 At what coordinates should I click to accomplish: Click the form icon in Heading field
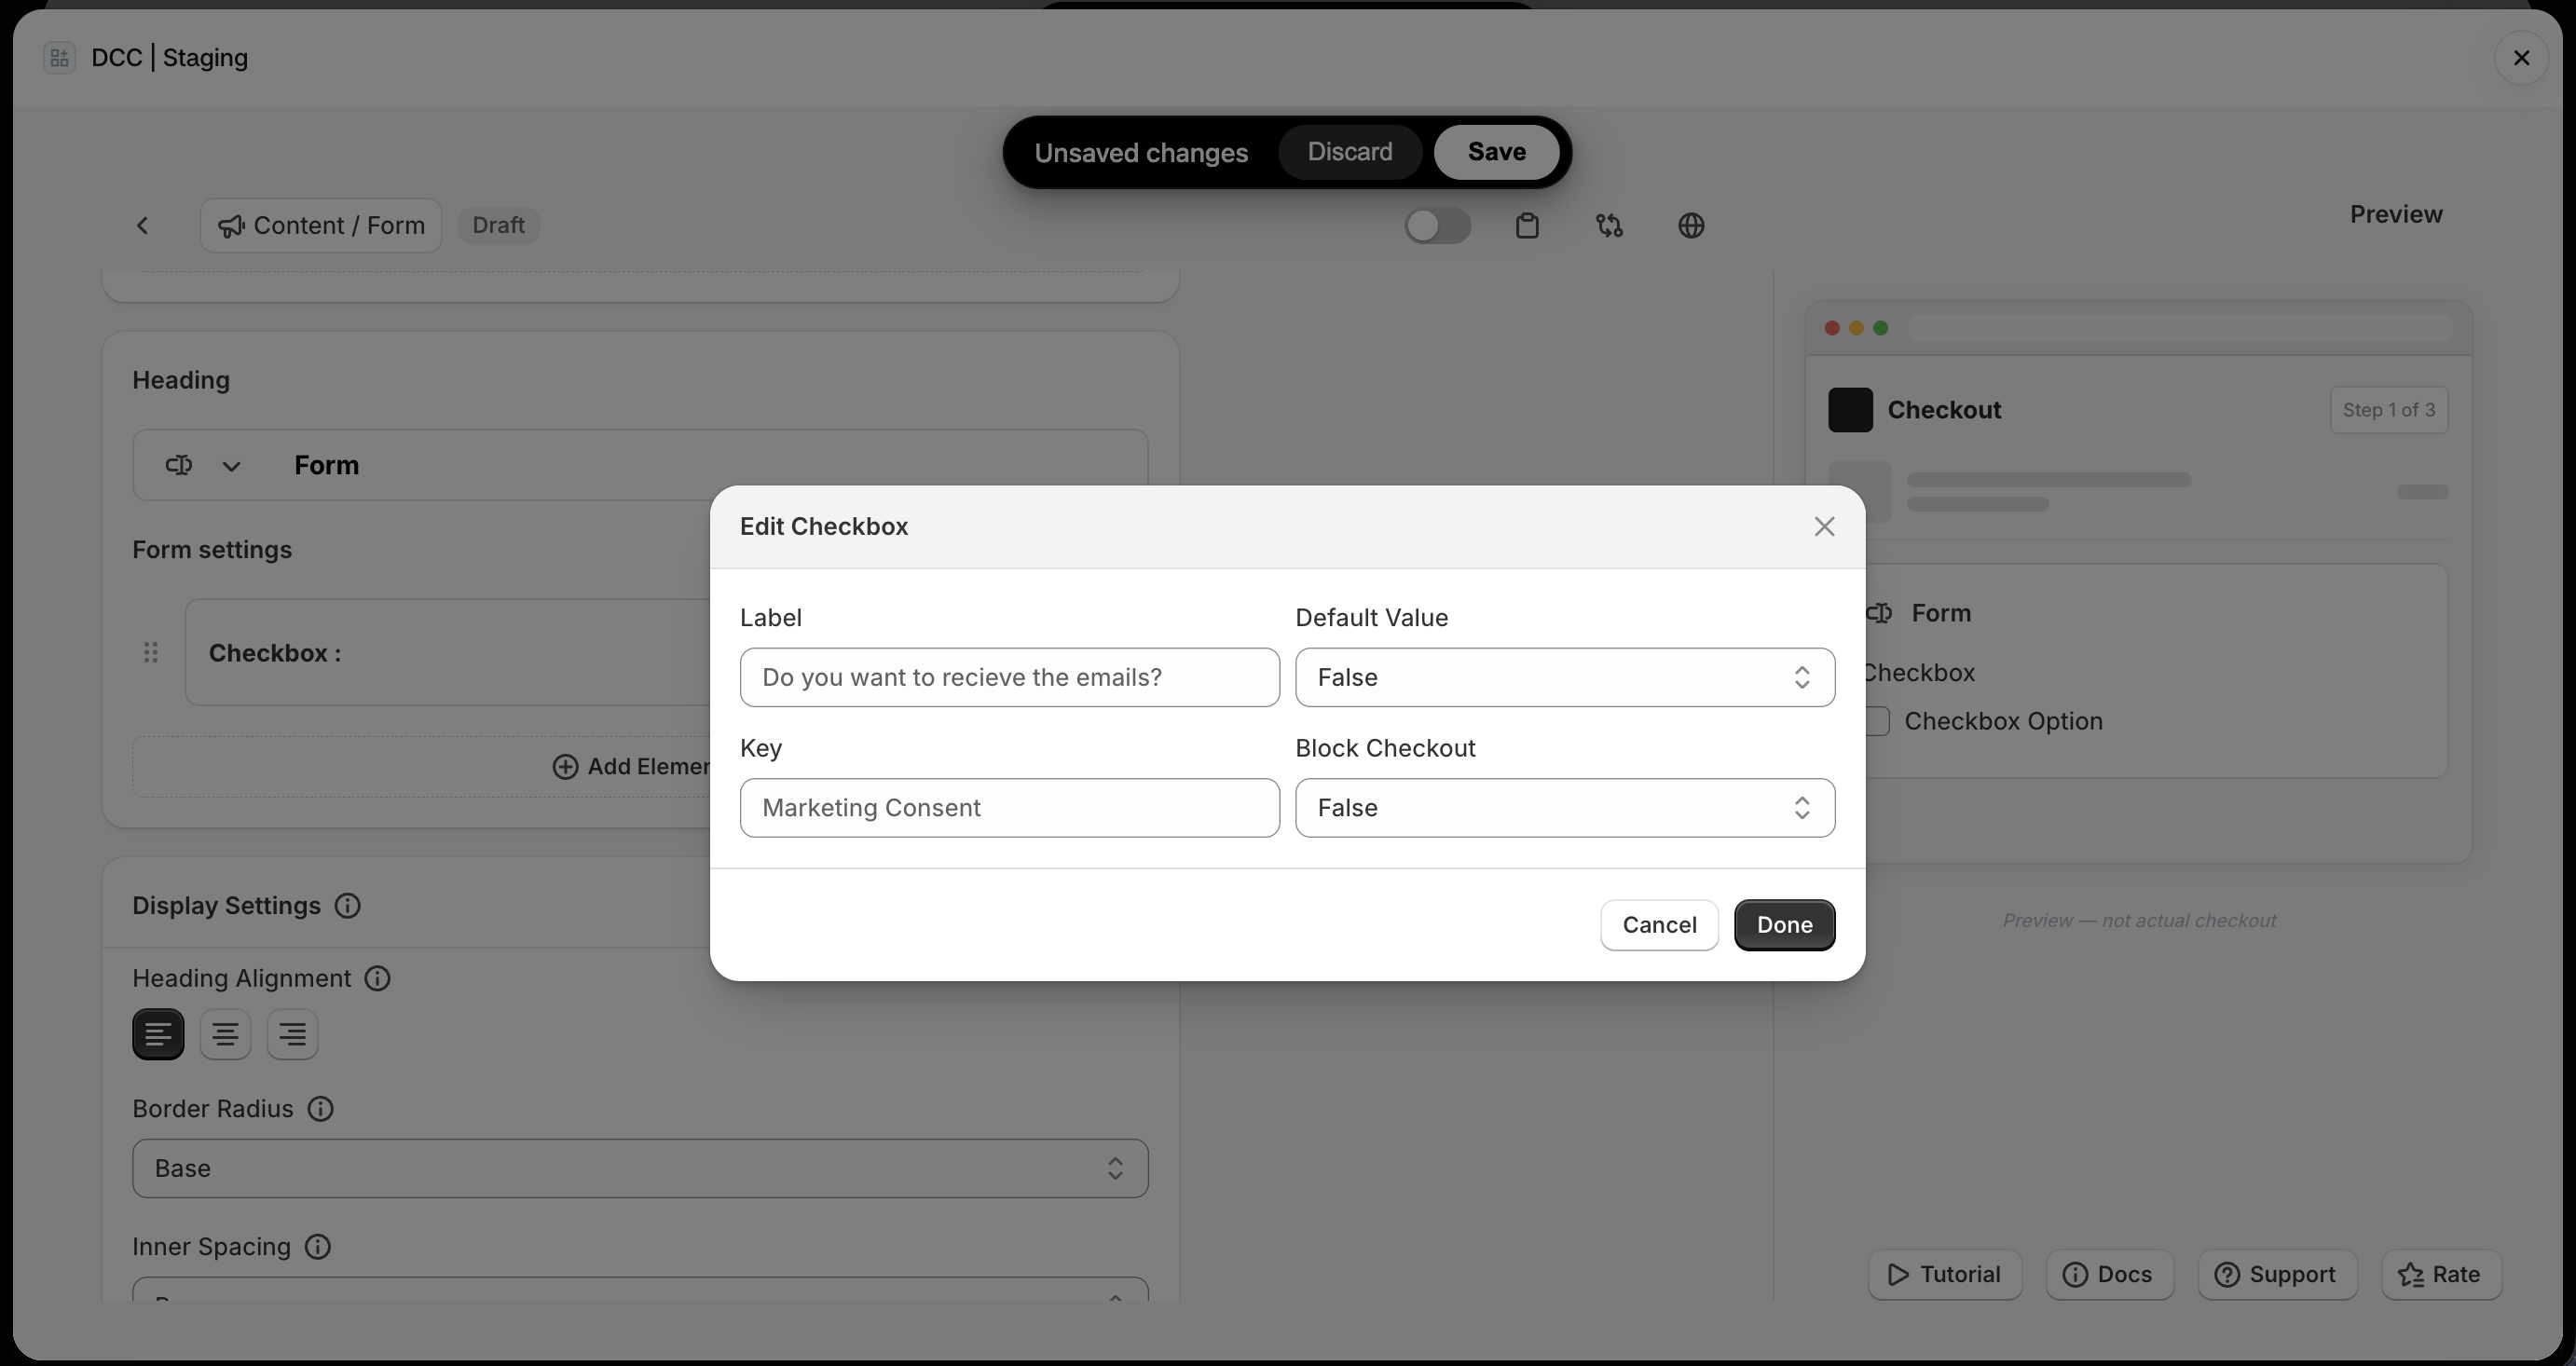point(179,465)
